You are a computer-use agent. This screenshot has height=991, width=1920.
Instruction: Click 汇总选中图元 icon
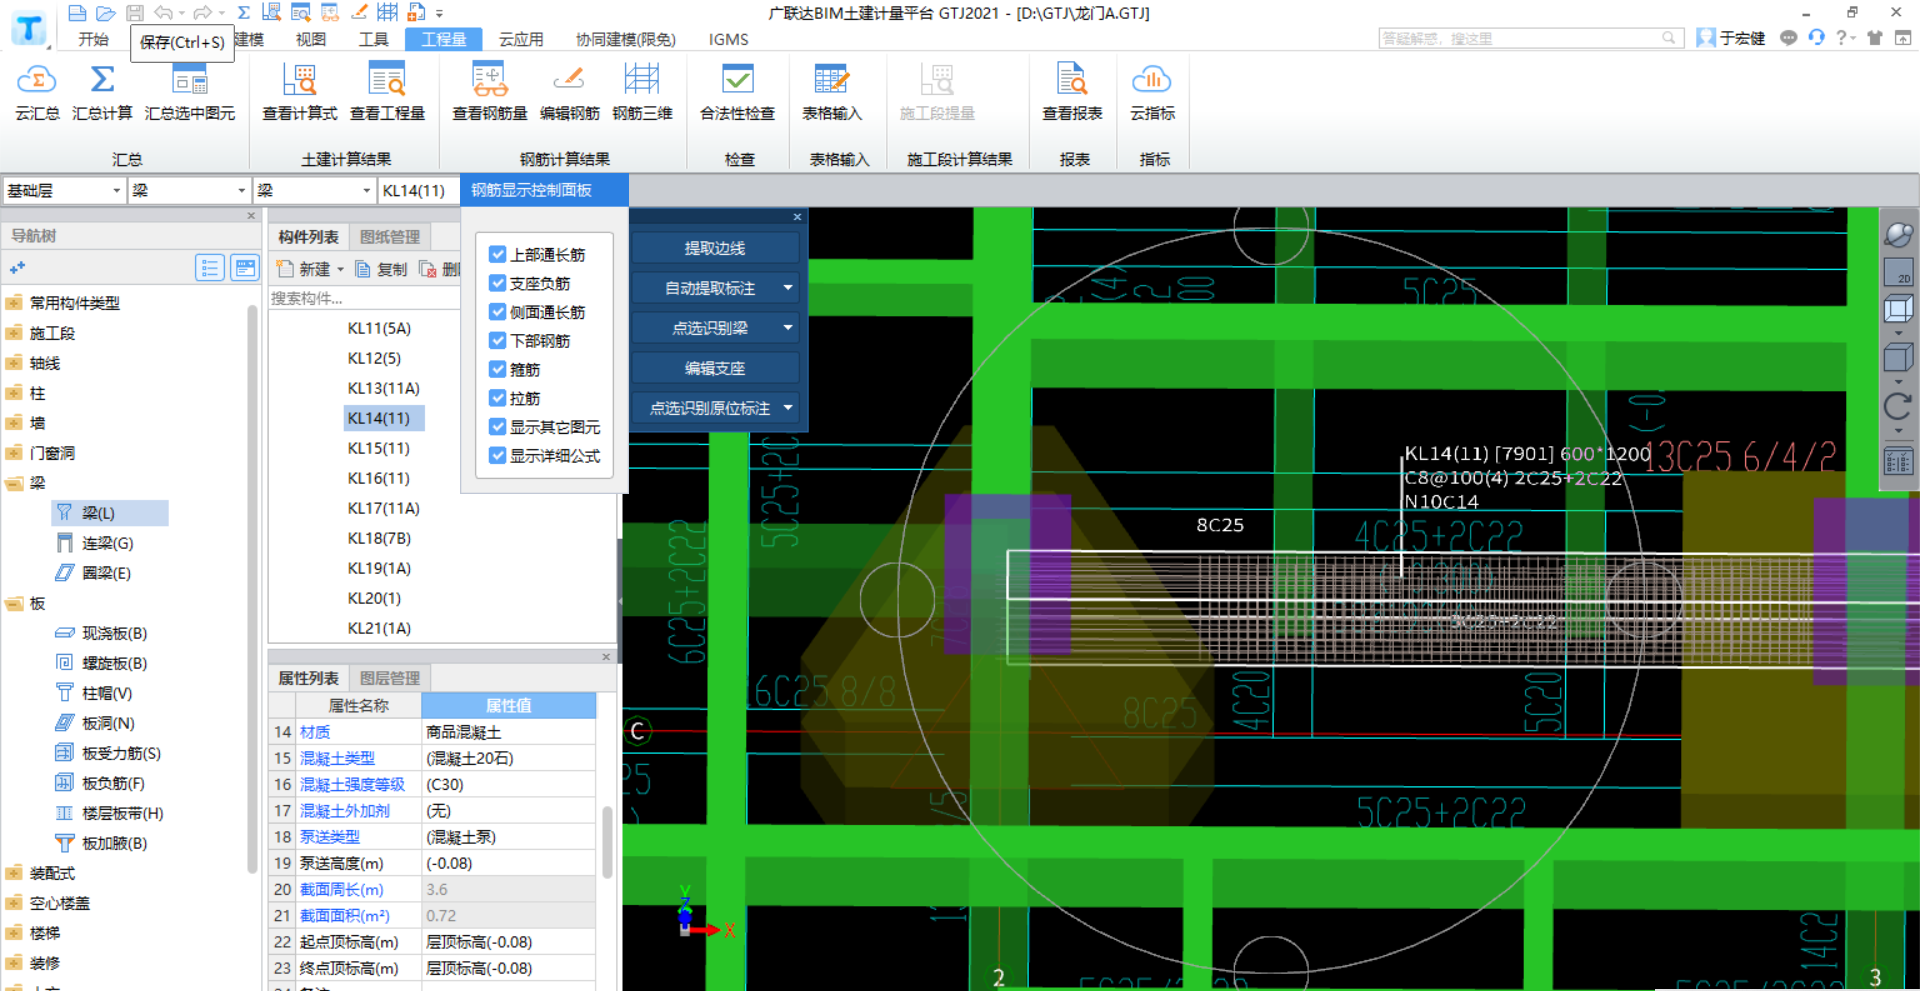190,92
